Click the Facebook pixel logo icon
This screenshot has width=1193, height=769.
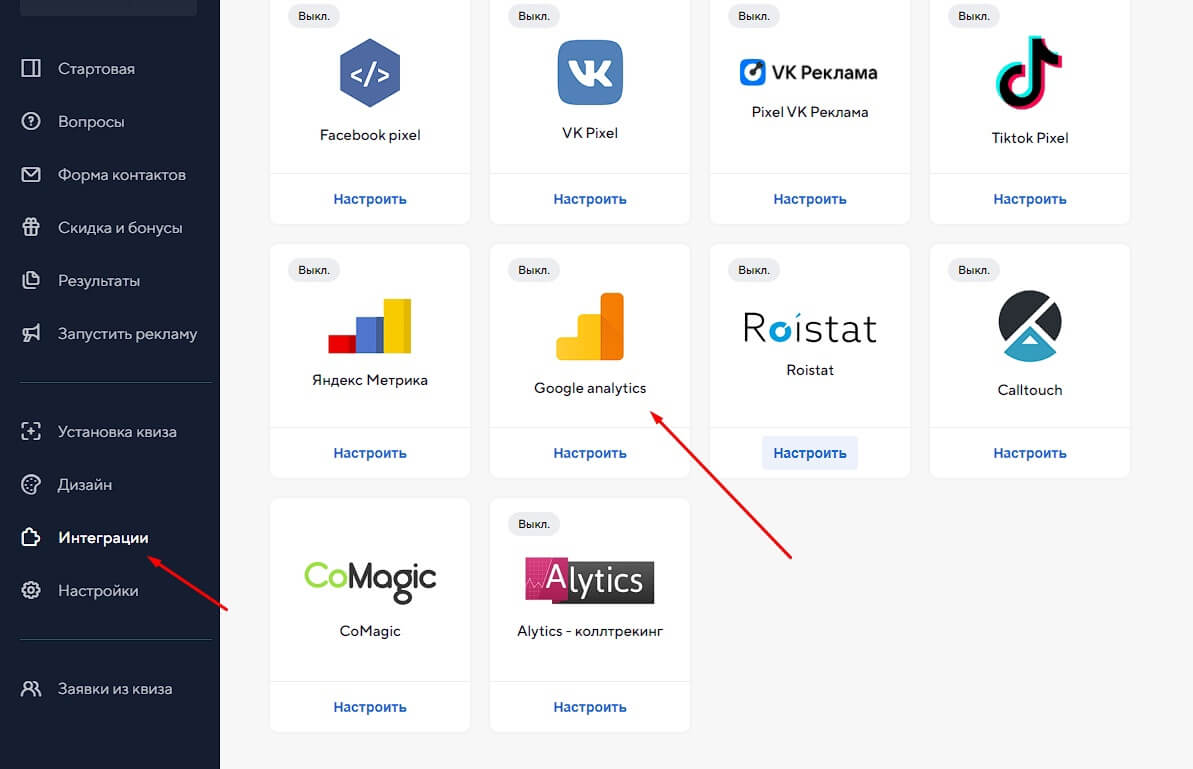tap(370, 73)
